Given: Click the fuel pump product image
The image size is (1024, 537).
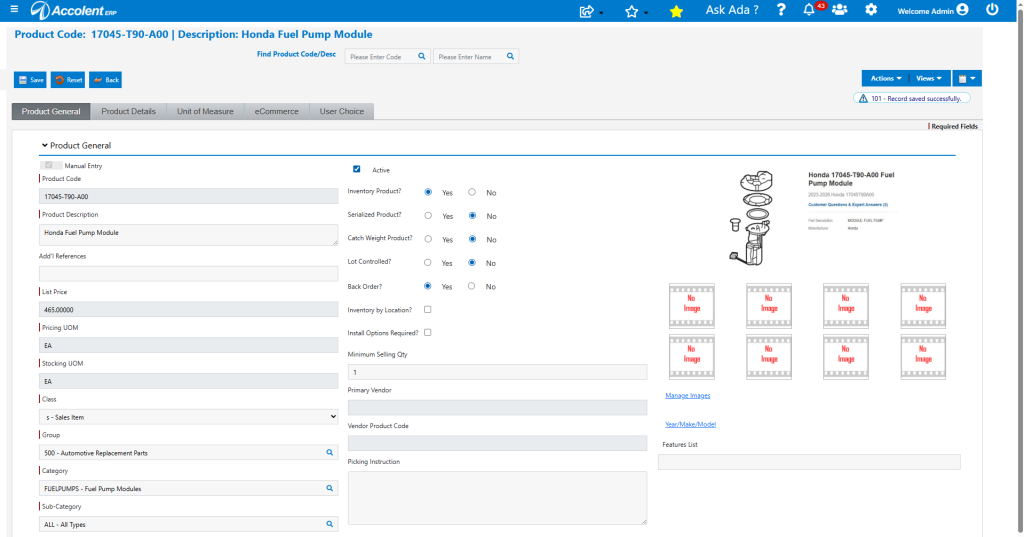Looking at the screenshot, I should (x=752, y=218).
